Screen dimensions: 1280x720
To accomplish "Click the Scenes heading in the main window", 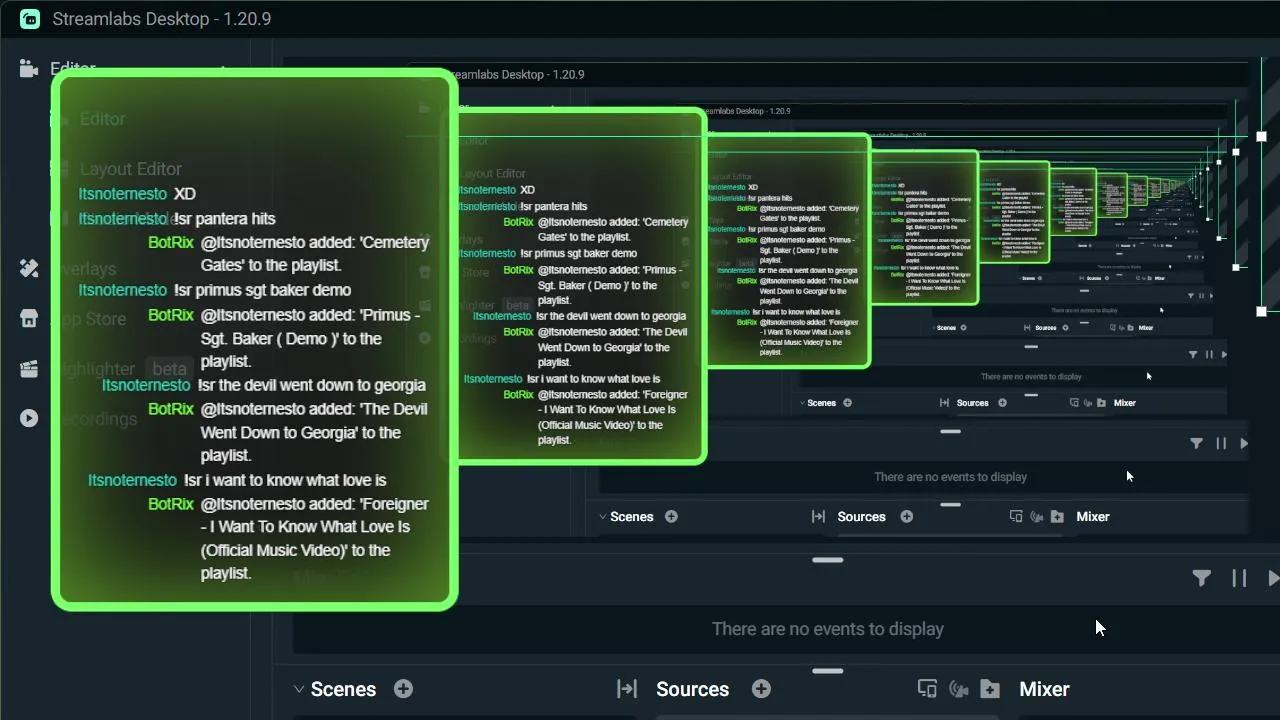I will [x=343, y=689].
